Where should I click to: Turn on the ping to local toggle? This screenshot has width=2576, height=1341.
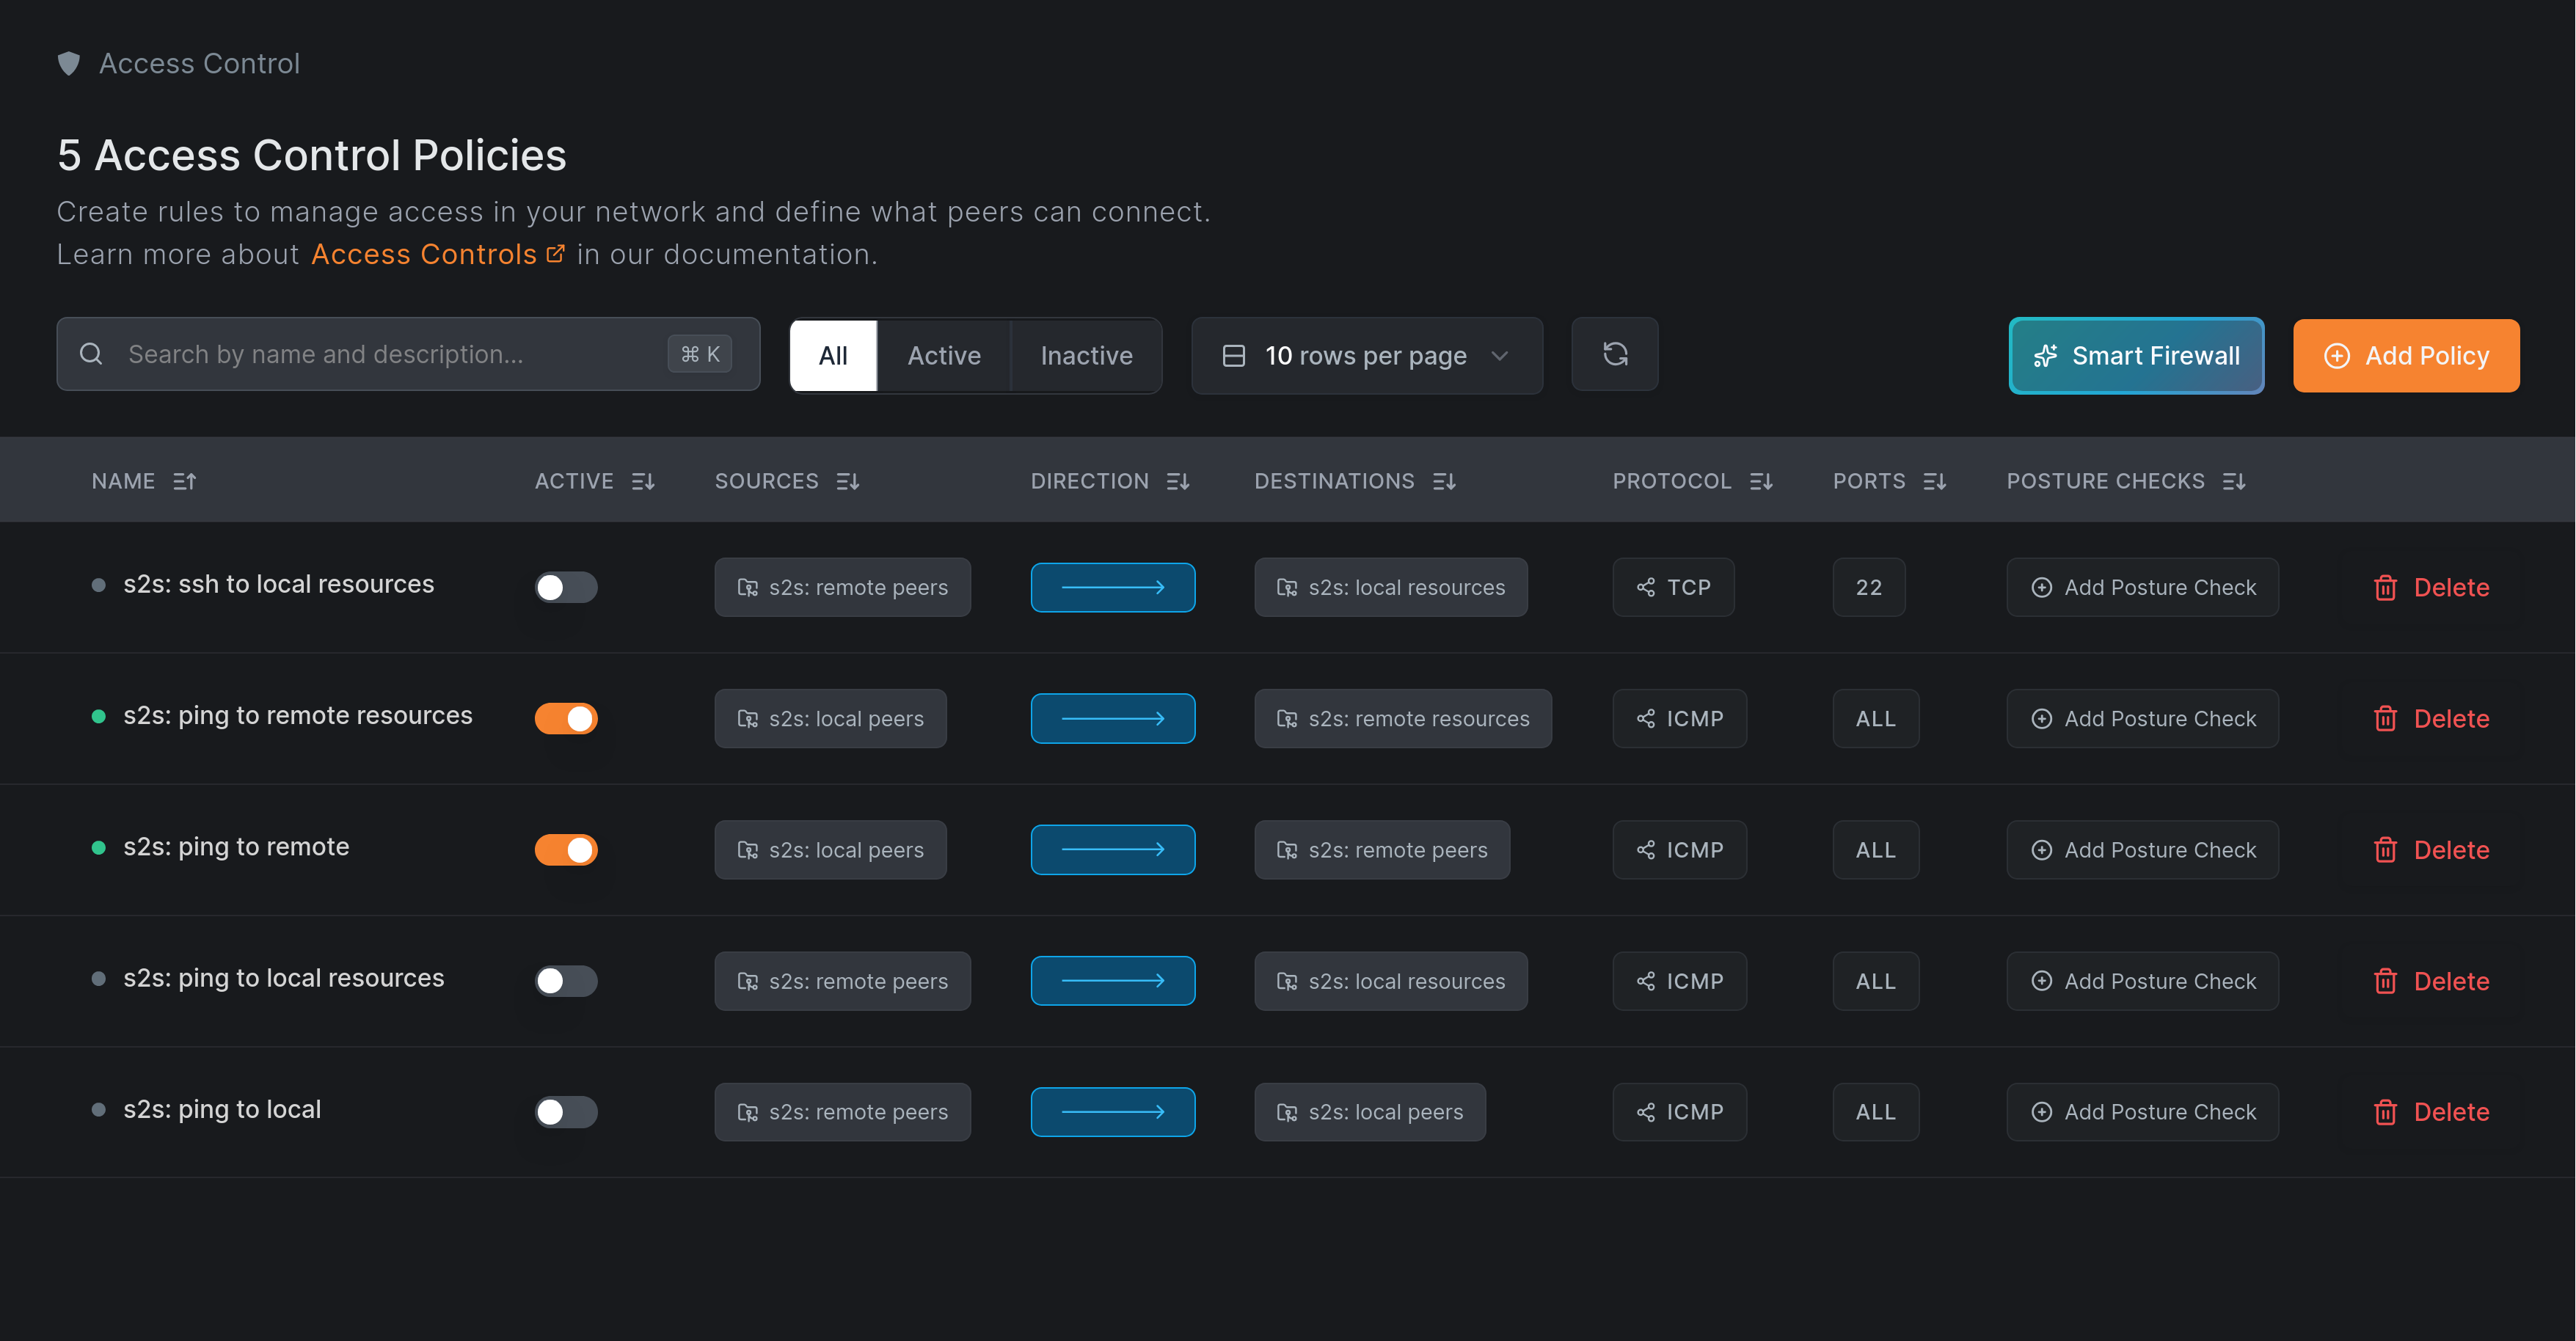tap(566, 1112)
